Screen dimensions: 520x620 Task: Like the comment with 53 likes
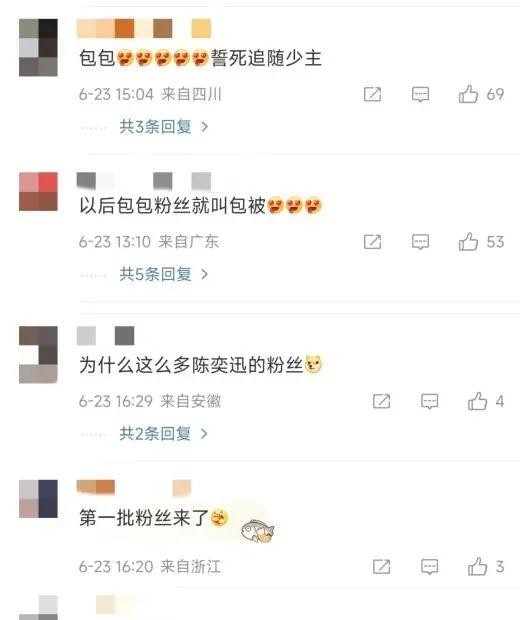point(468,242)
